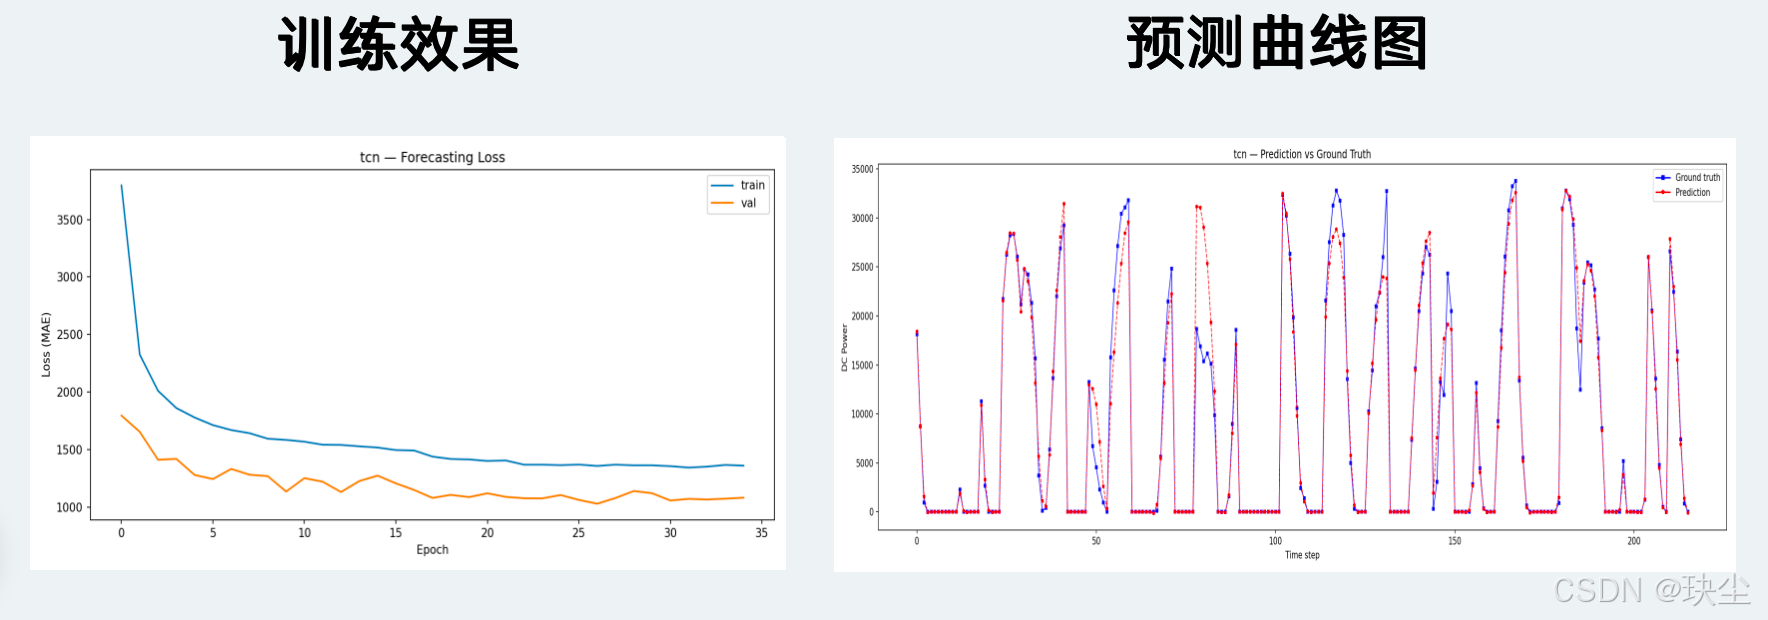This screenshot has height=620, width=1768.
Task: Click the 2500 tick on loss axis
Action: click(70, 335)
